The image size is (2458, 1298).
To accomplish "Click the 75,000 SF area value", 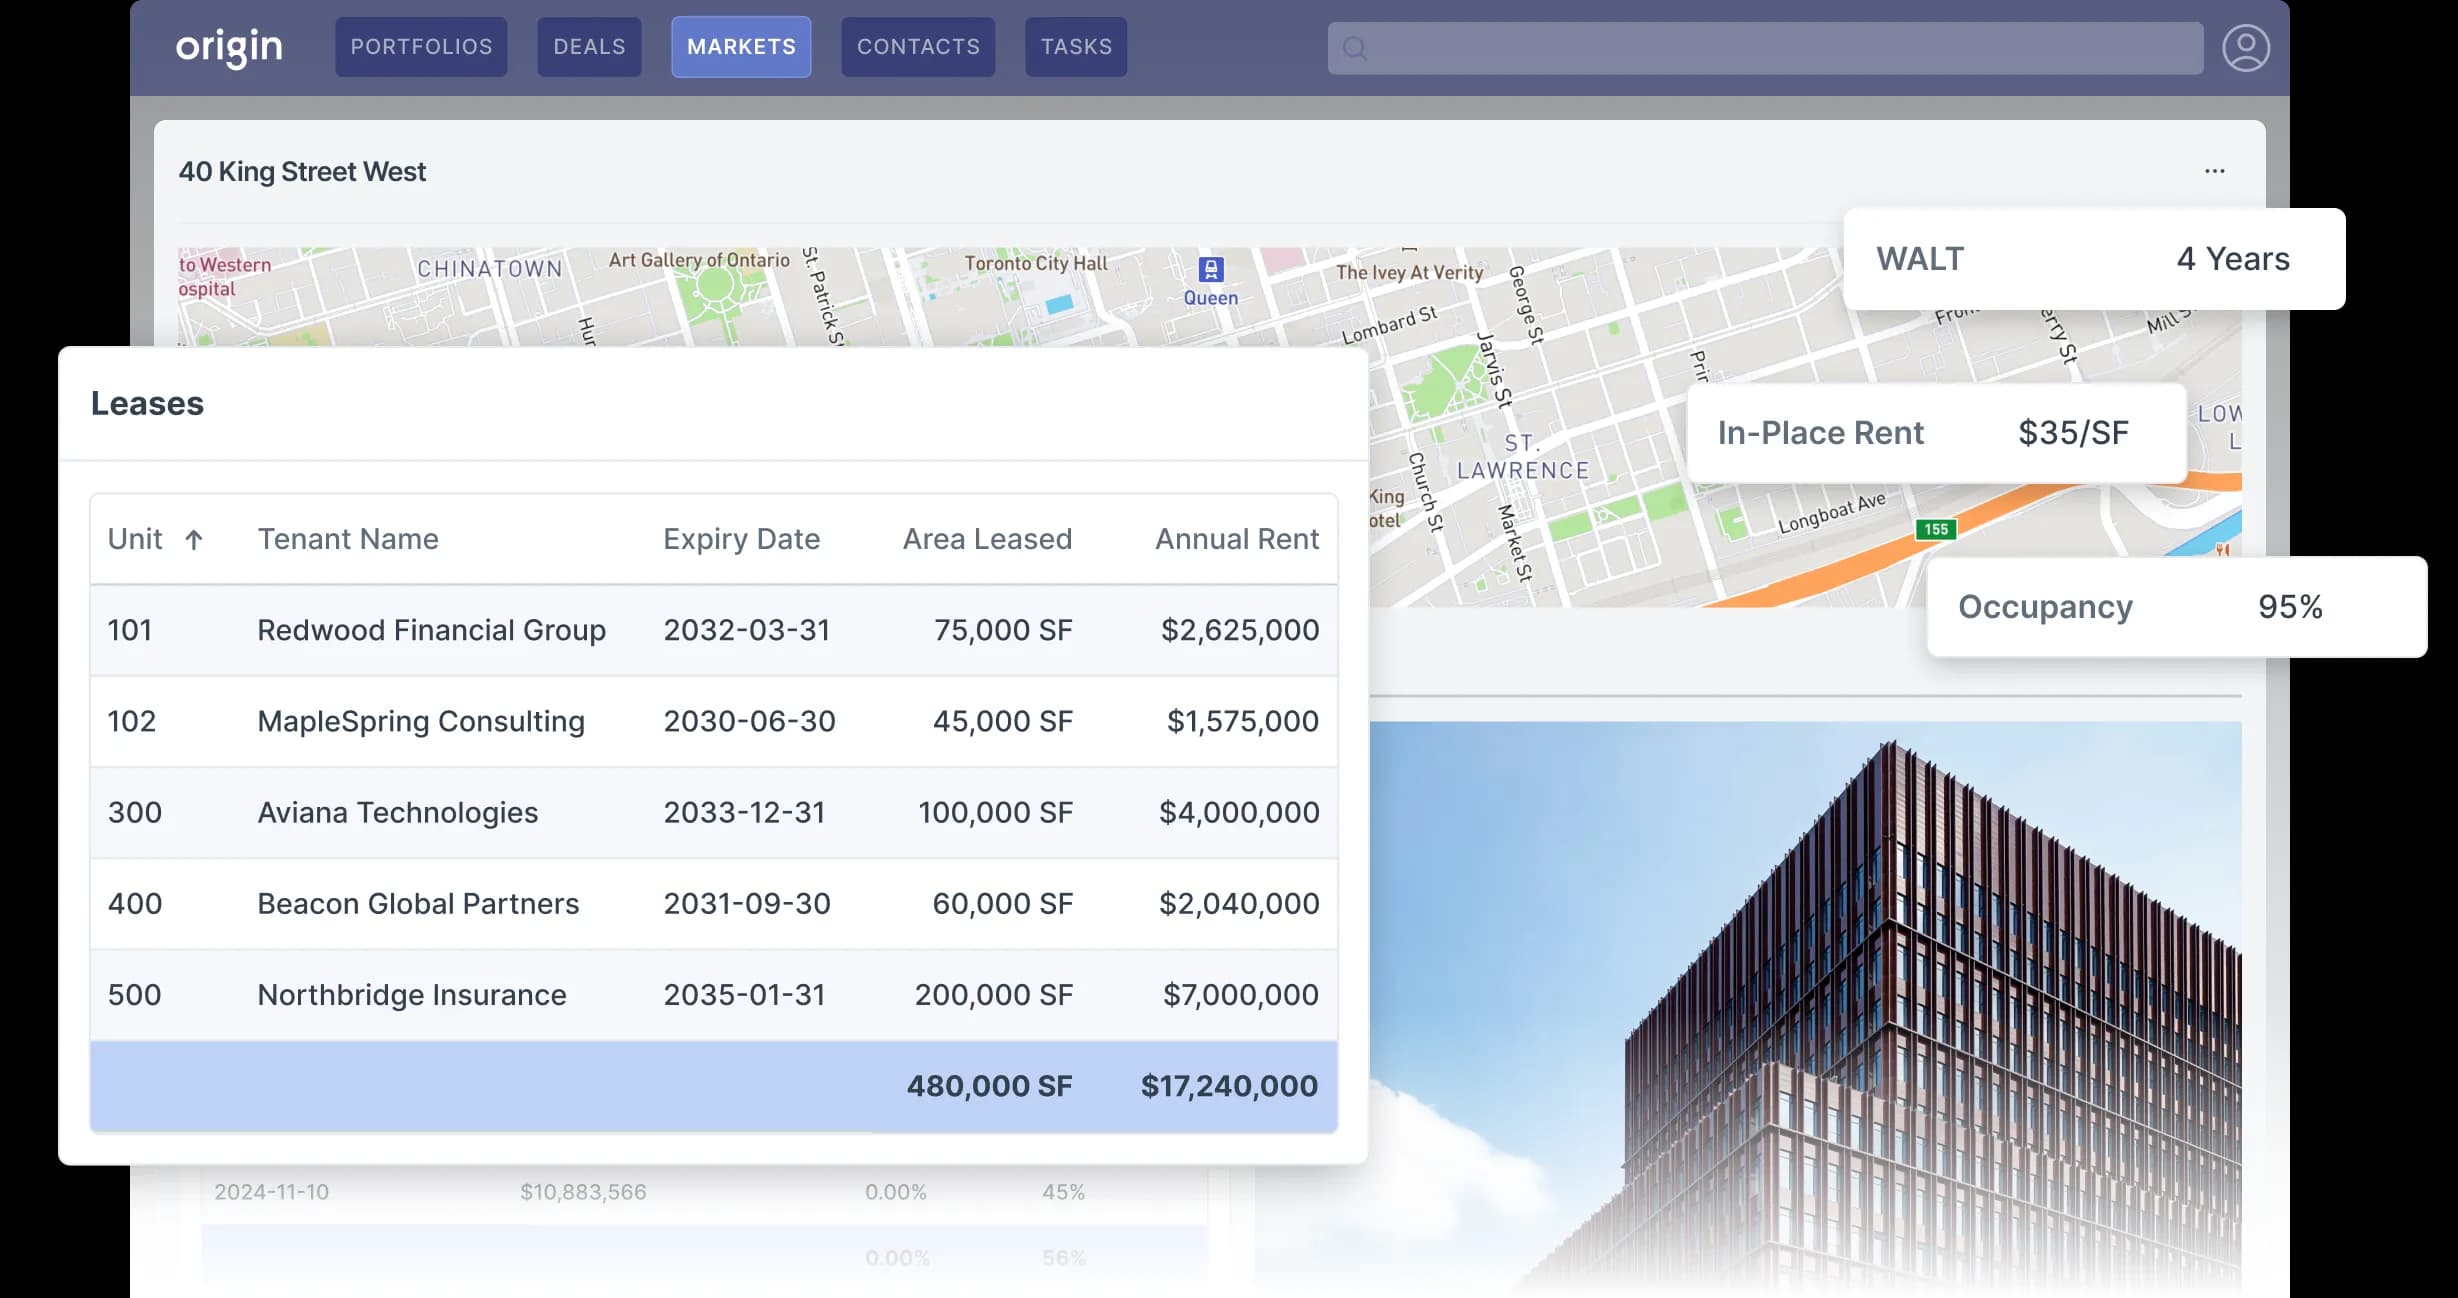I will pyautogui.click(x=1003, y=630).
